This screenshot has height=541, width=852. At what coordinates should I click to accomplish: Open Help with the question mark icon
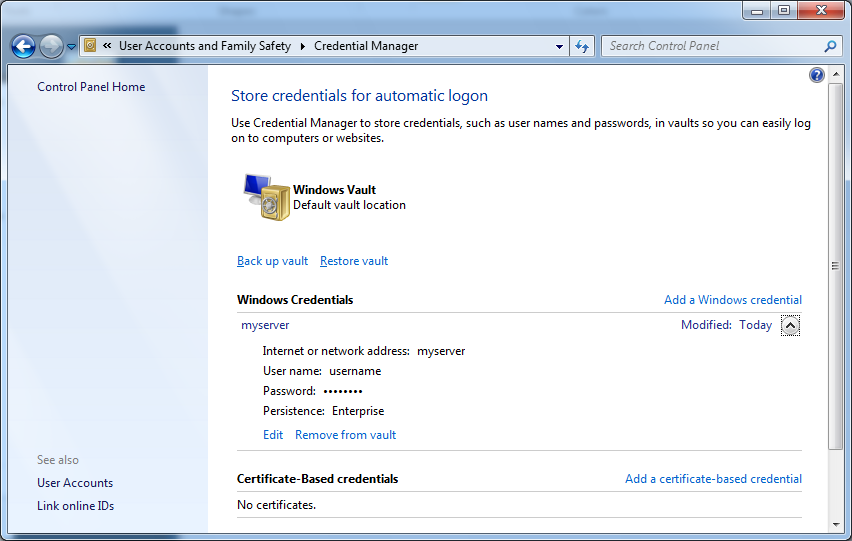coord(817,75)
